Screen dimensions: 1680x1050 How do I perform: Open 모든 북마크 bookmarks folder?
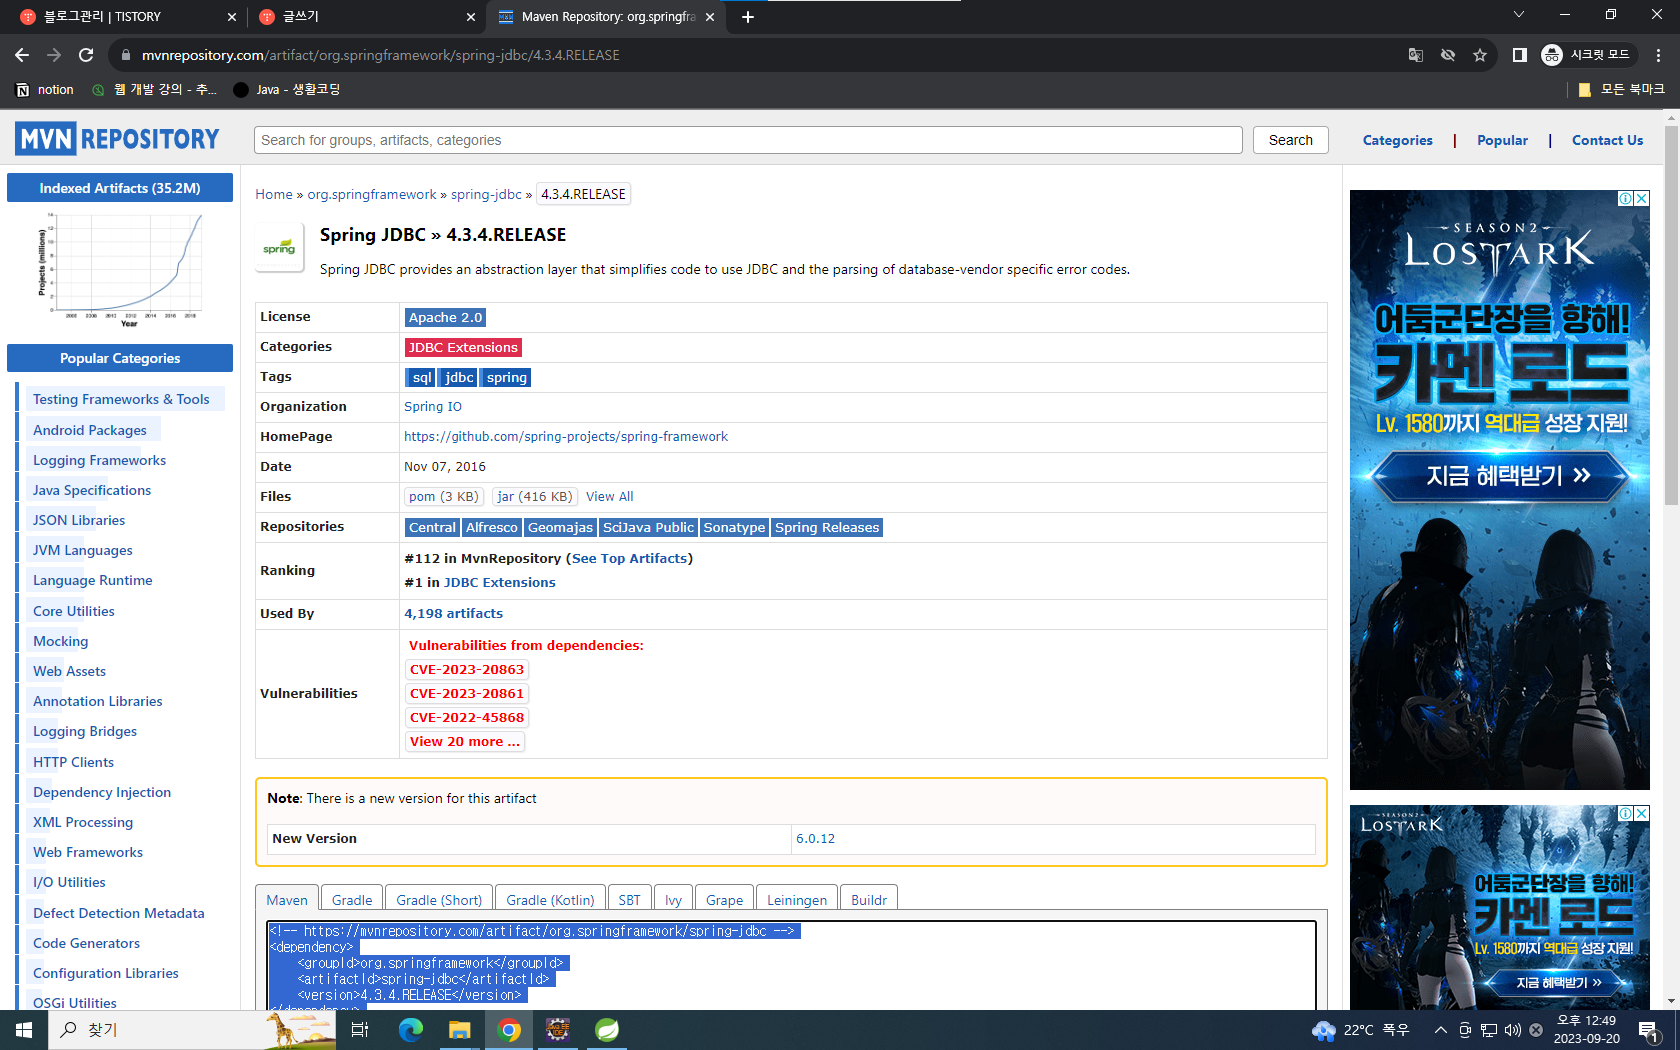tap(1621, 90)
